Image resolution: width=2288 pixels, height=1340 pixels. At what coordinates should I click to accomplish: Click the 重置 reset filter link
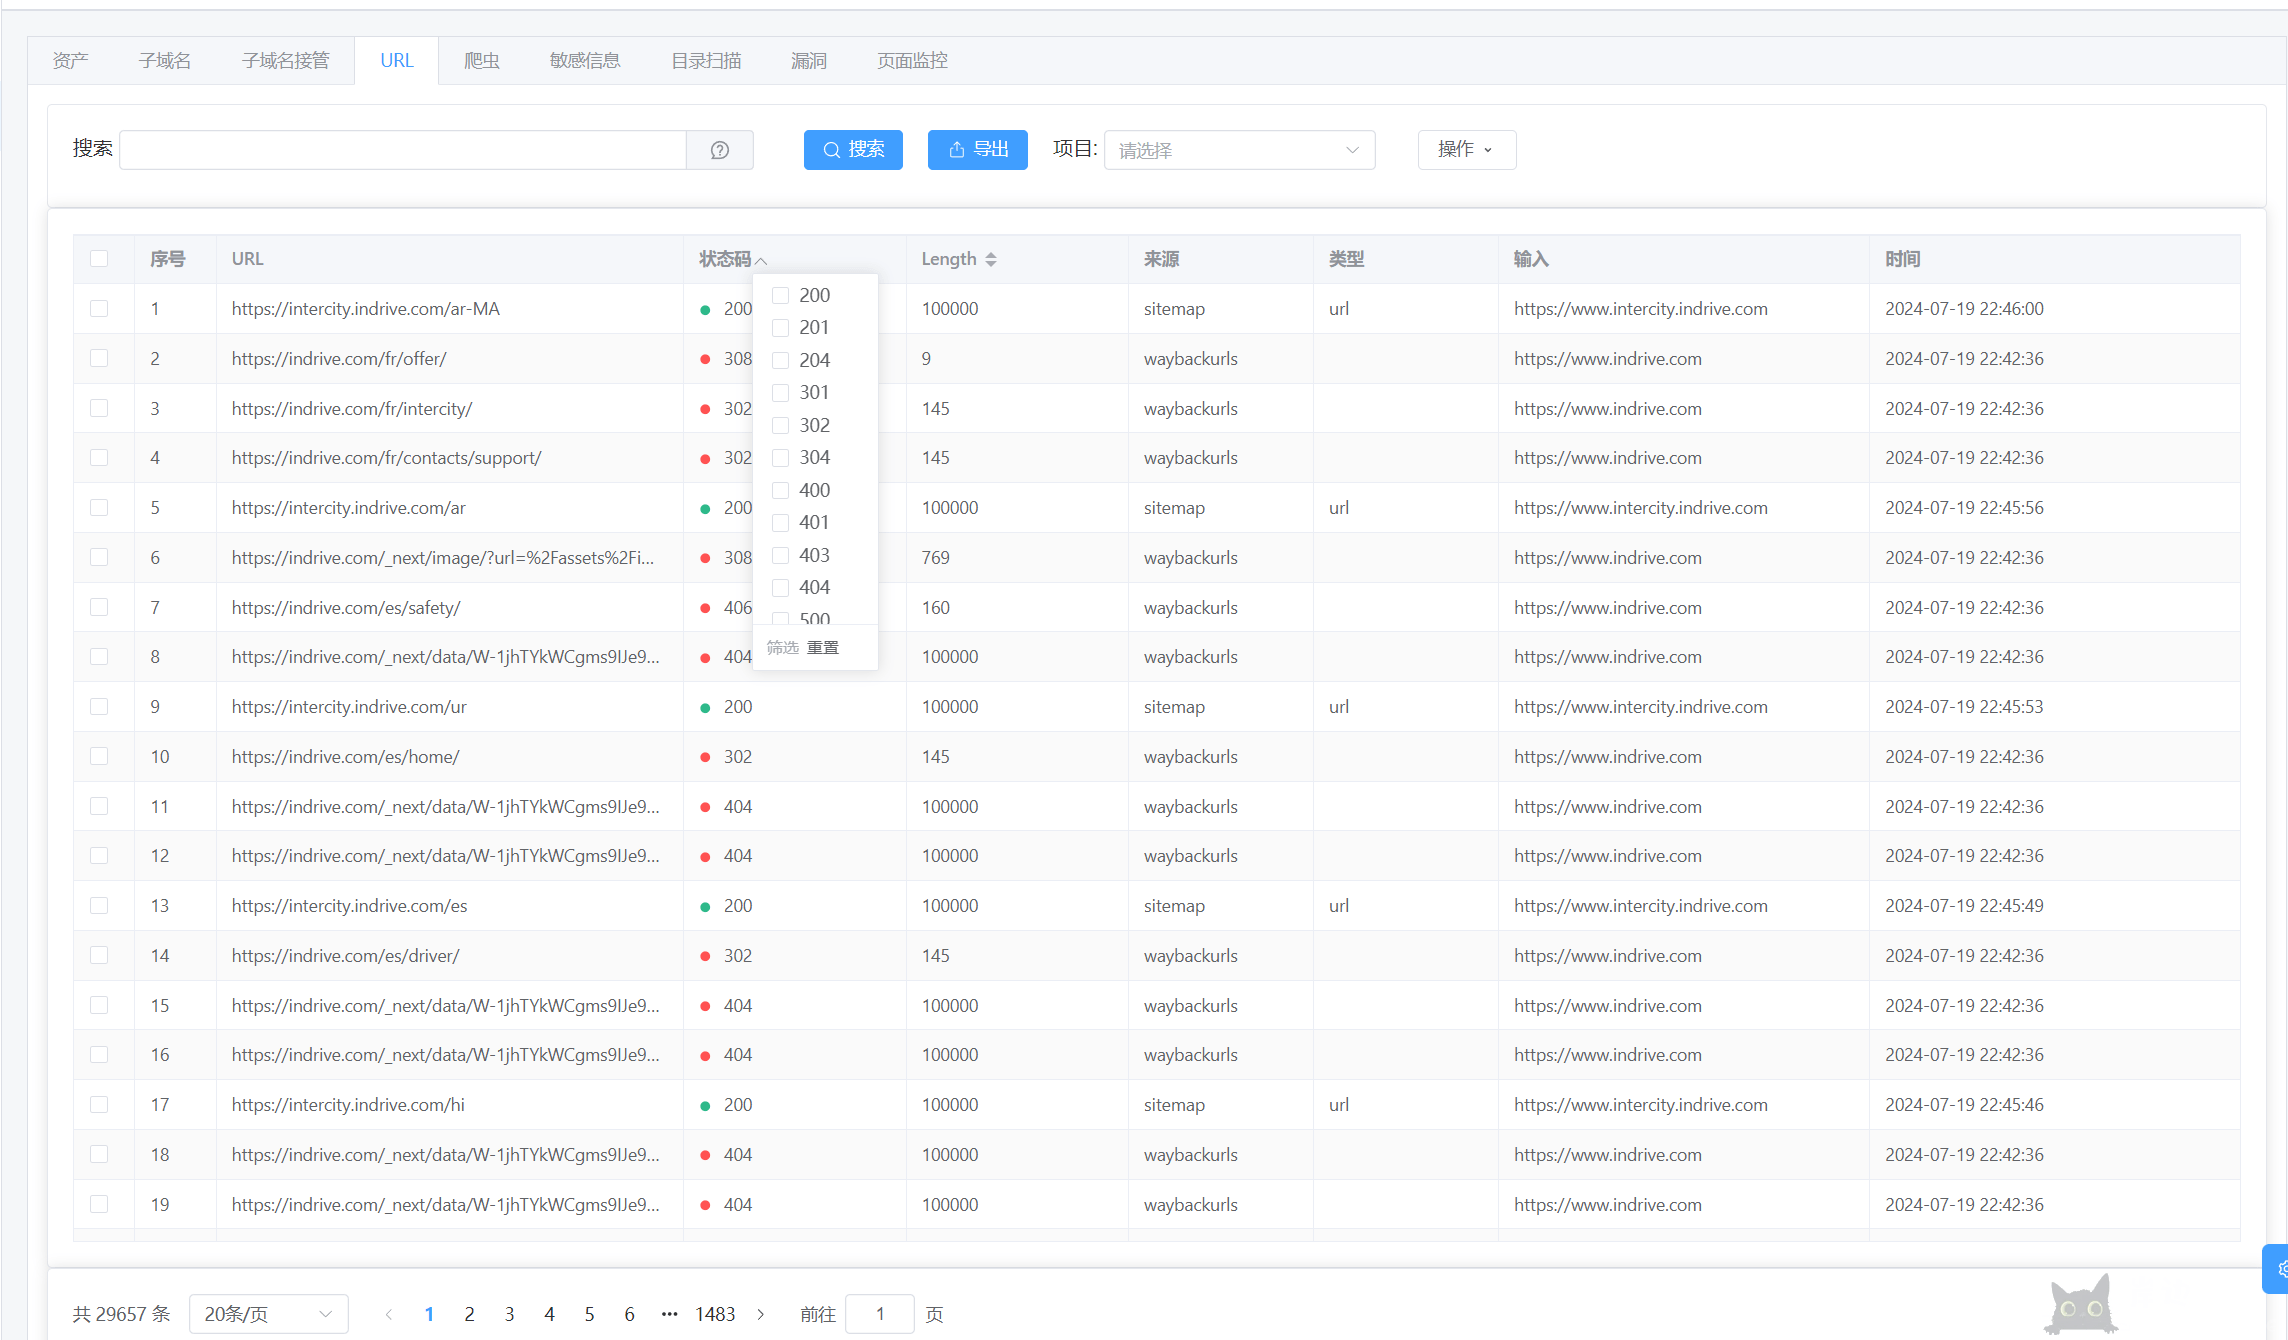[x=823, y=648]
